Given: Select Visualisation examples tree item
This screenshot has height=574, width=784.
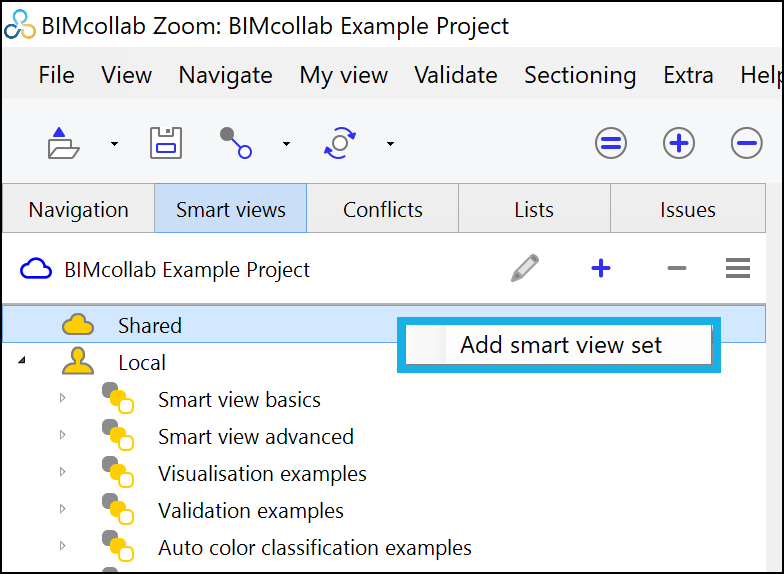Looking at the screenshot, I should coord(262,474).
